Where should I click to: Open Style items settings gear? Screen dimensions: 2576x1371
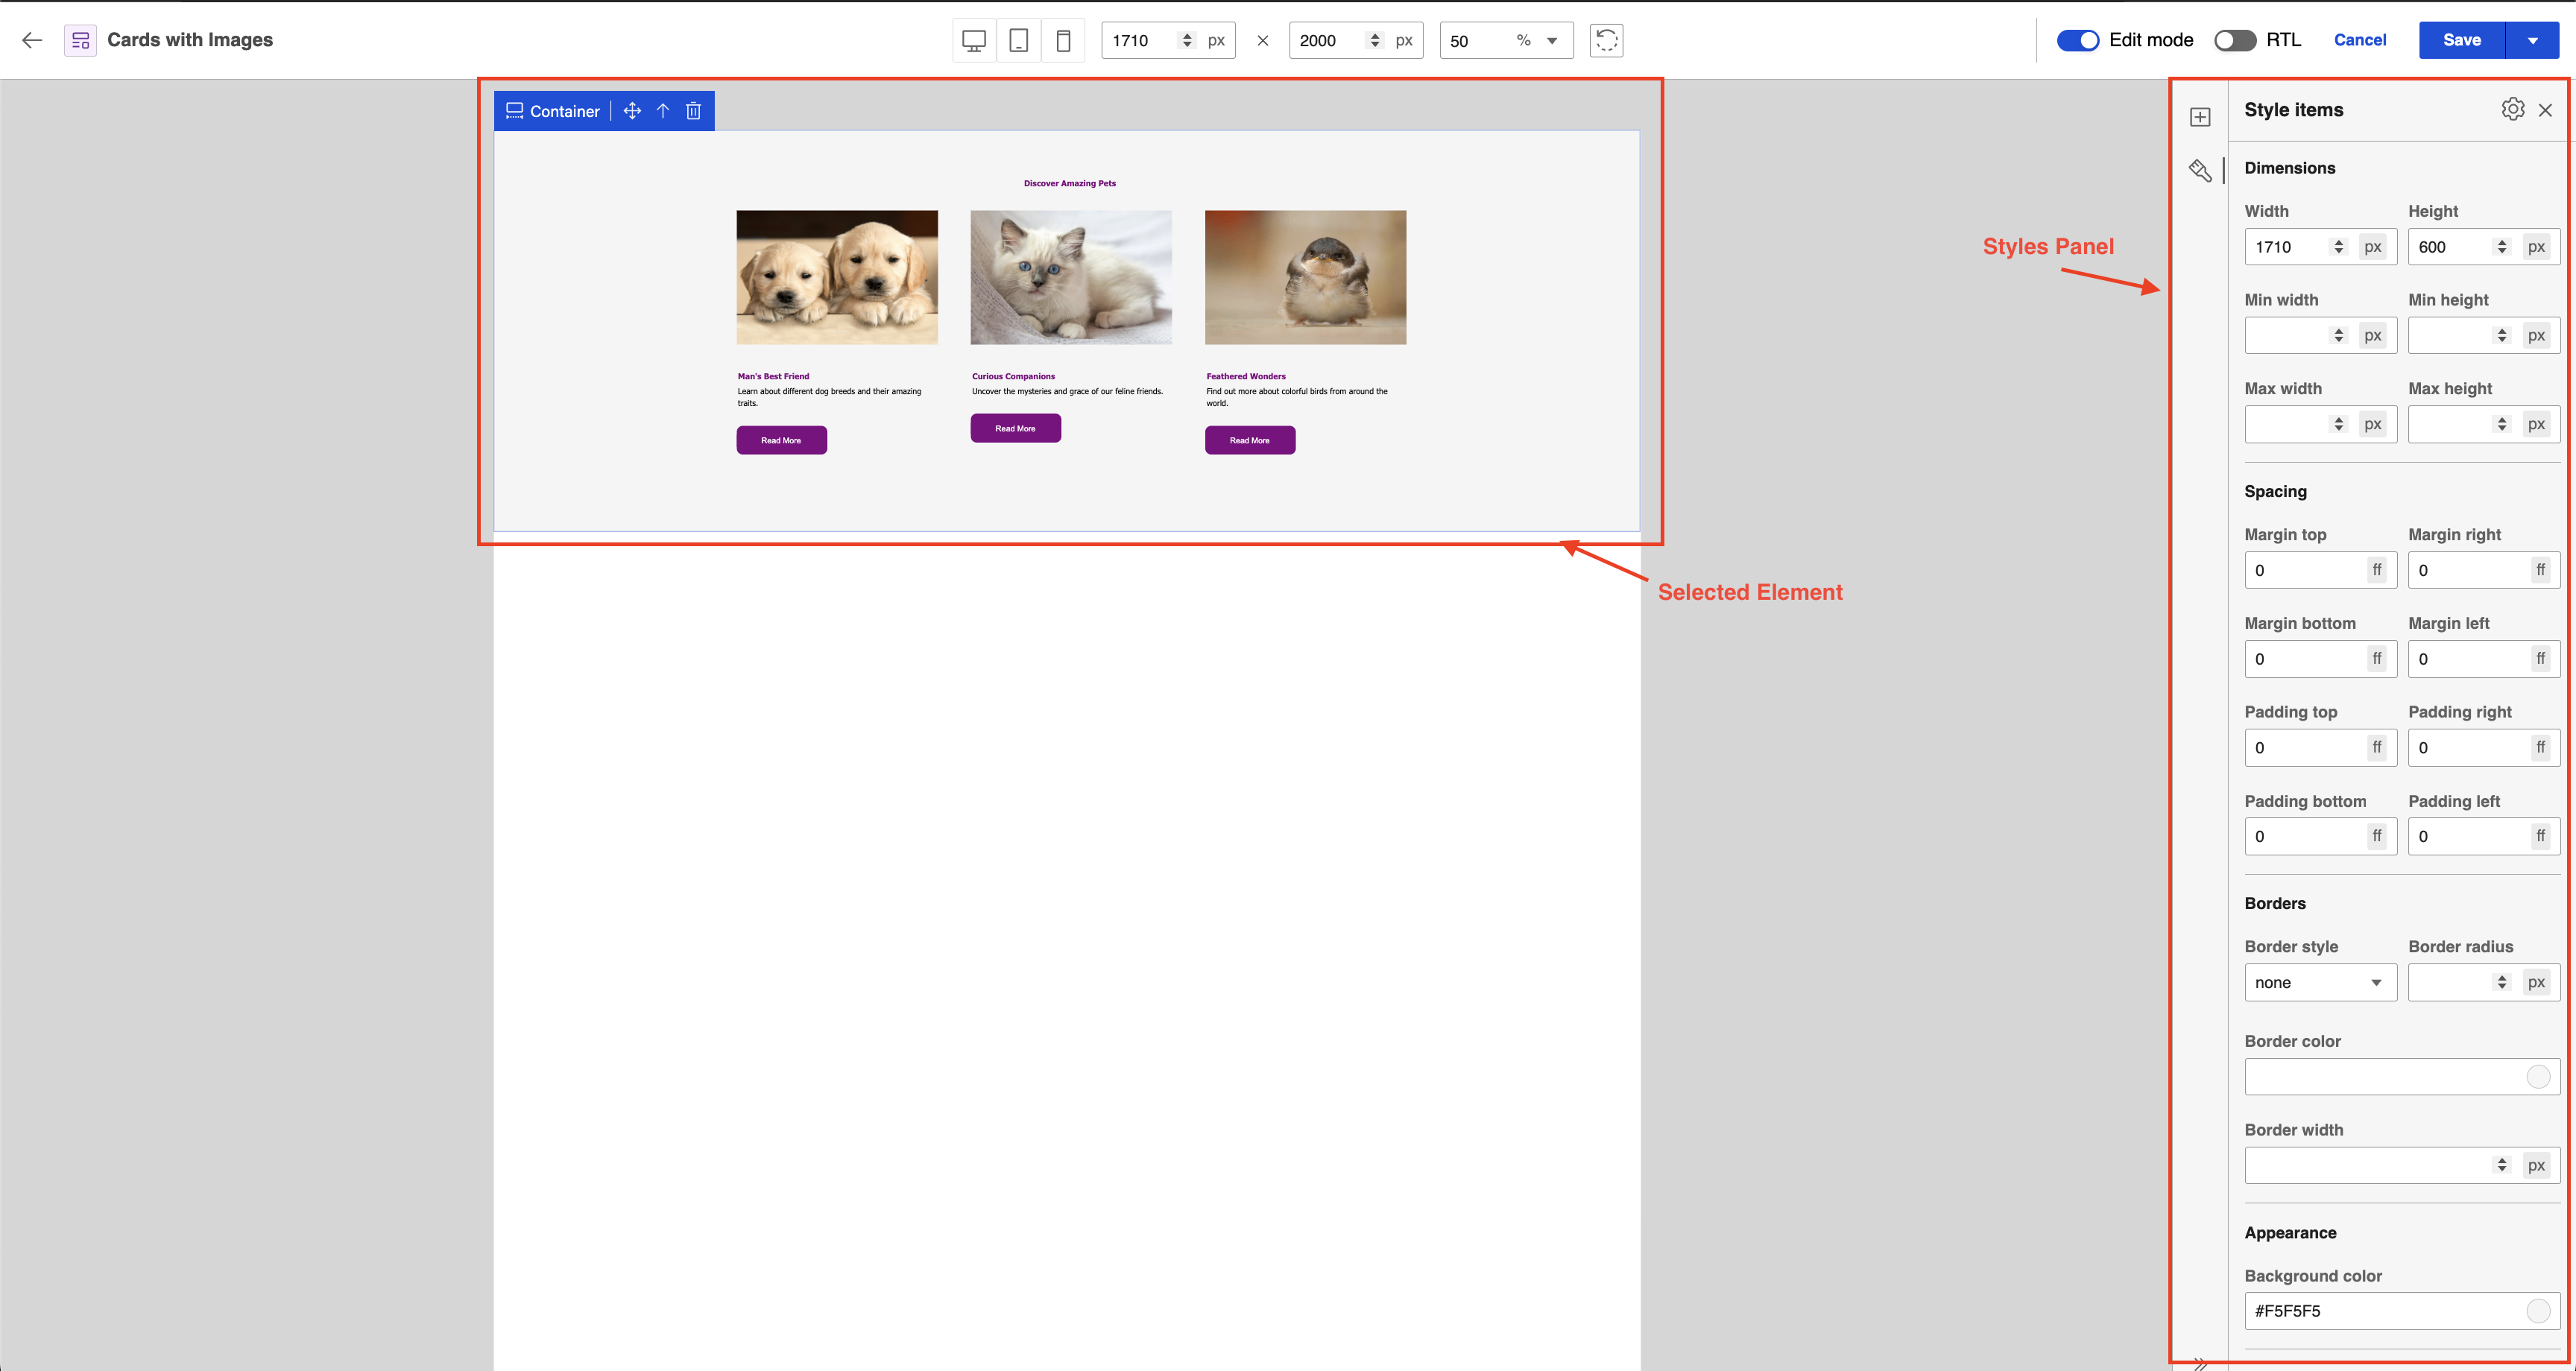(2512, 109)
